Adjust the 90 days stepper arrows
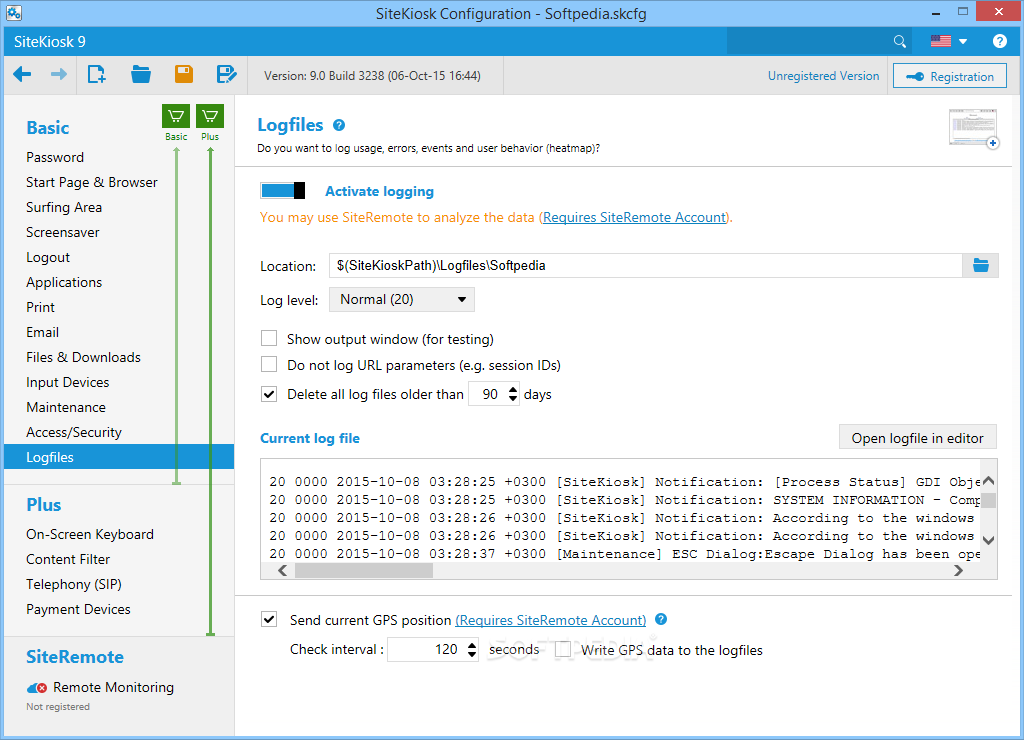The height and width of the screenshot is (740, 1024). (x=513, y=394)
